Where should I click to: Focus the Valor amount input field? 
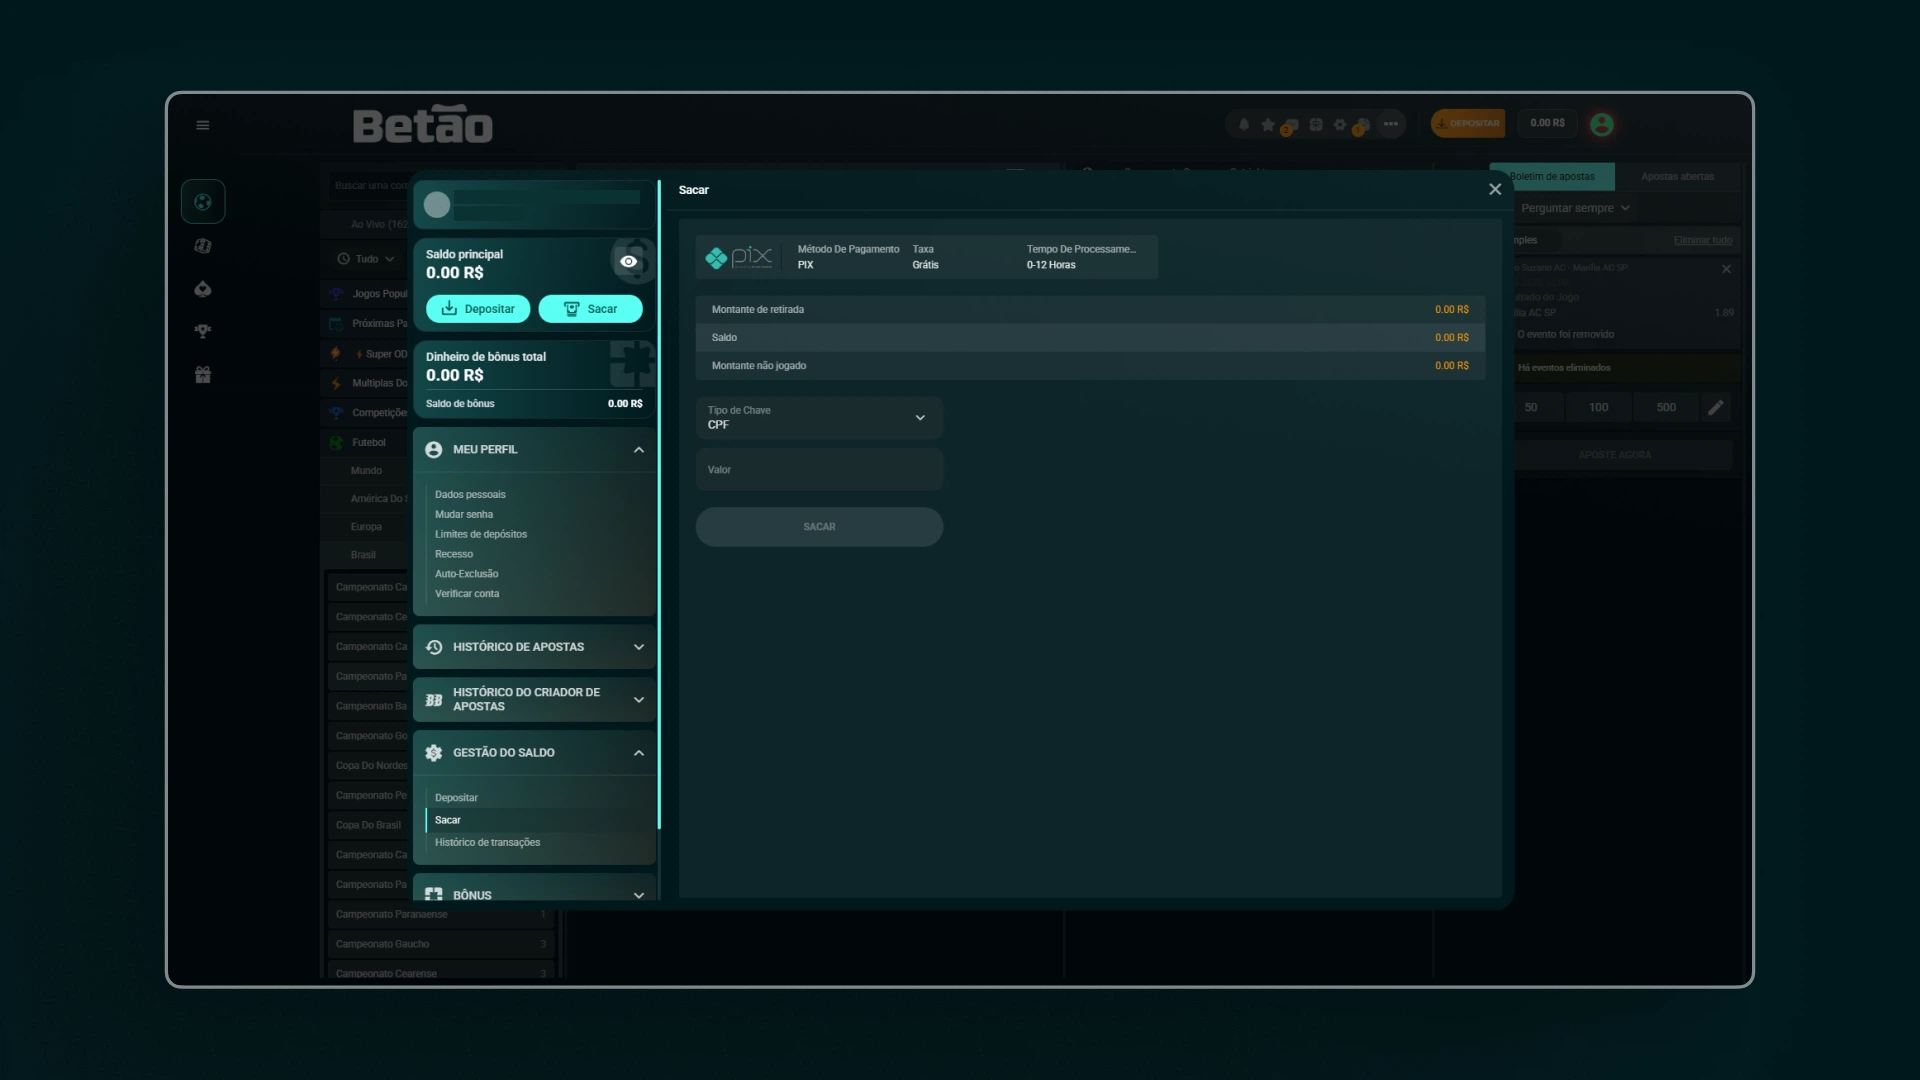[819, 470]
